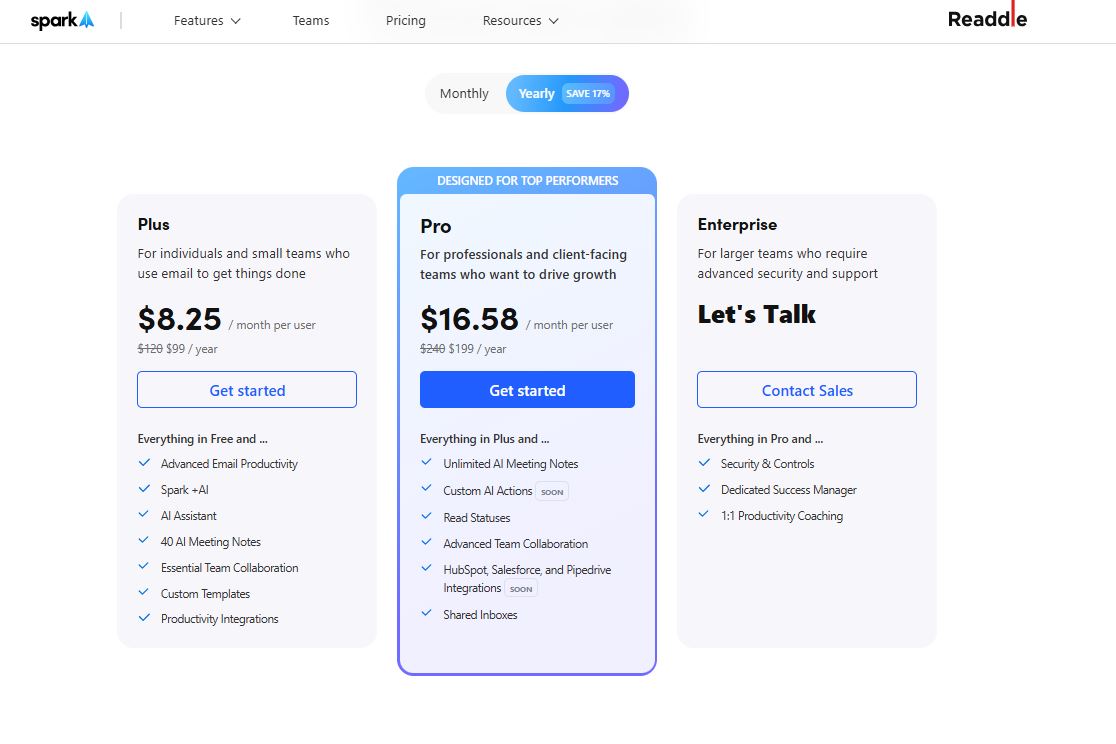This screenshot has height=744, width=1116.
Task: Select the Yearly billing option
Action: pos(537,93)
